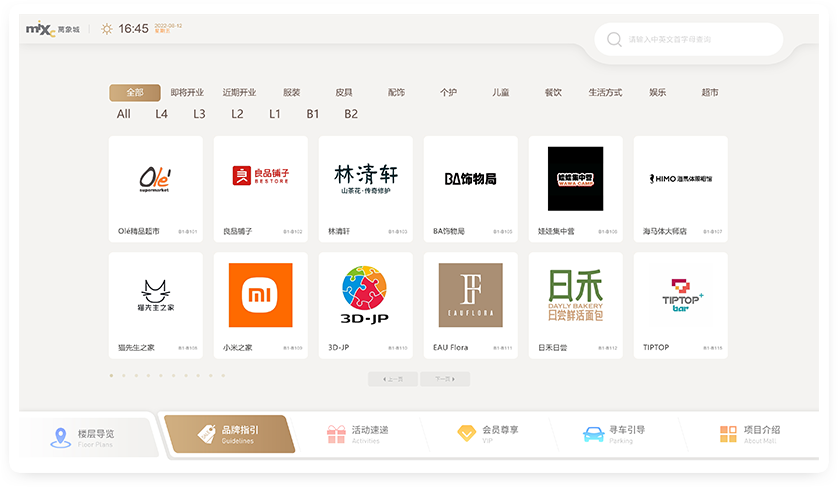Open Activities gift box icon
838x487 pixels.
(336, 434)
